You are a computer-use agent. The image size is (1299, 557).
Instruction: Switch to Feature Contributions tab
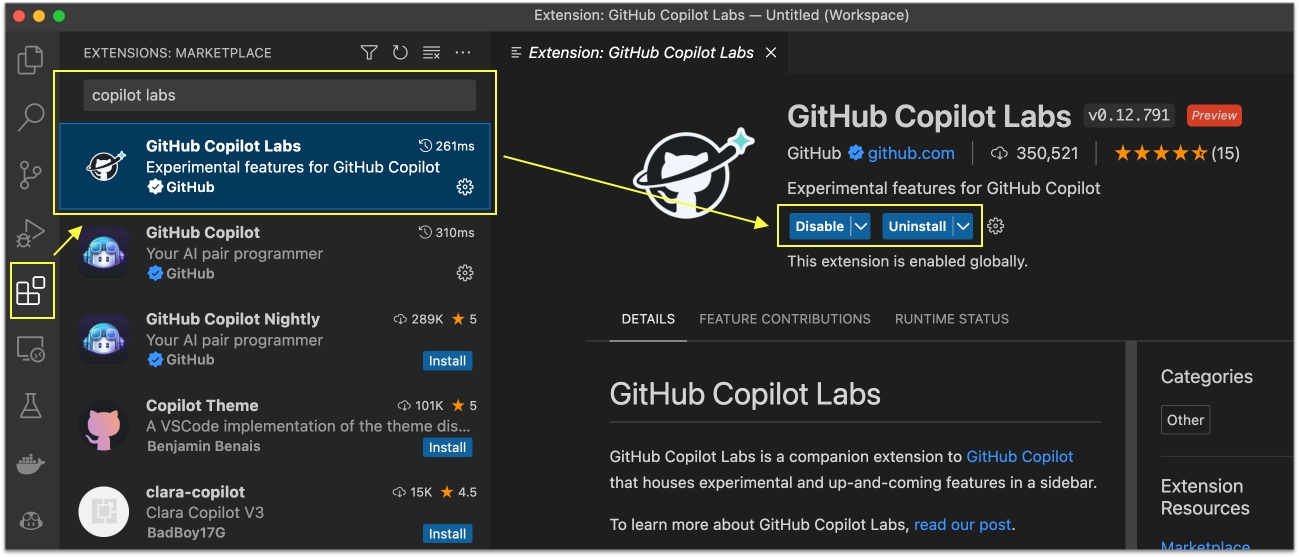pos(784,319)
